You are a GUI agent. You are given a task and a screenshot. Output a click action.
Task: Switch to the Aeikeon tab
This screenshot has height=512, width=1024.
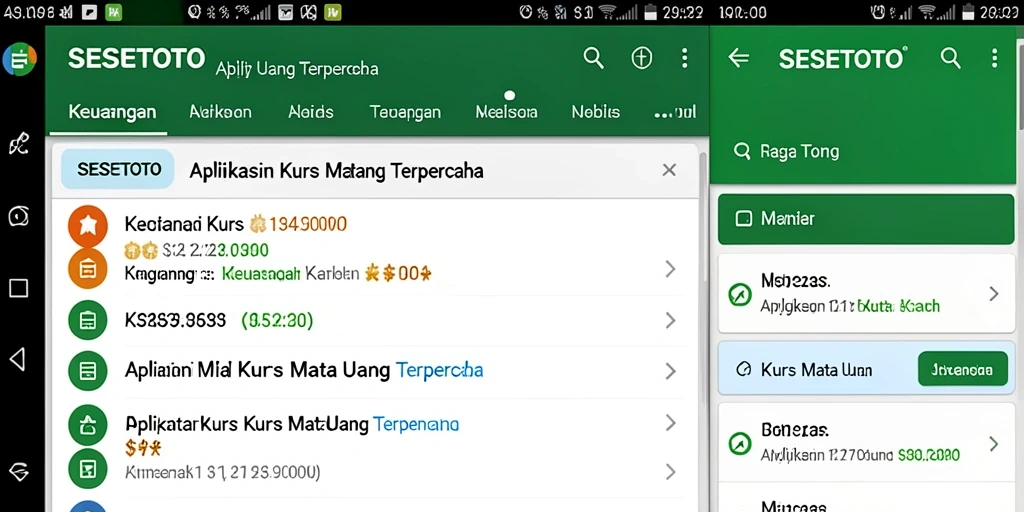(220, 112)
